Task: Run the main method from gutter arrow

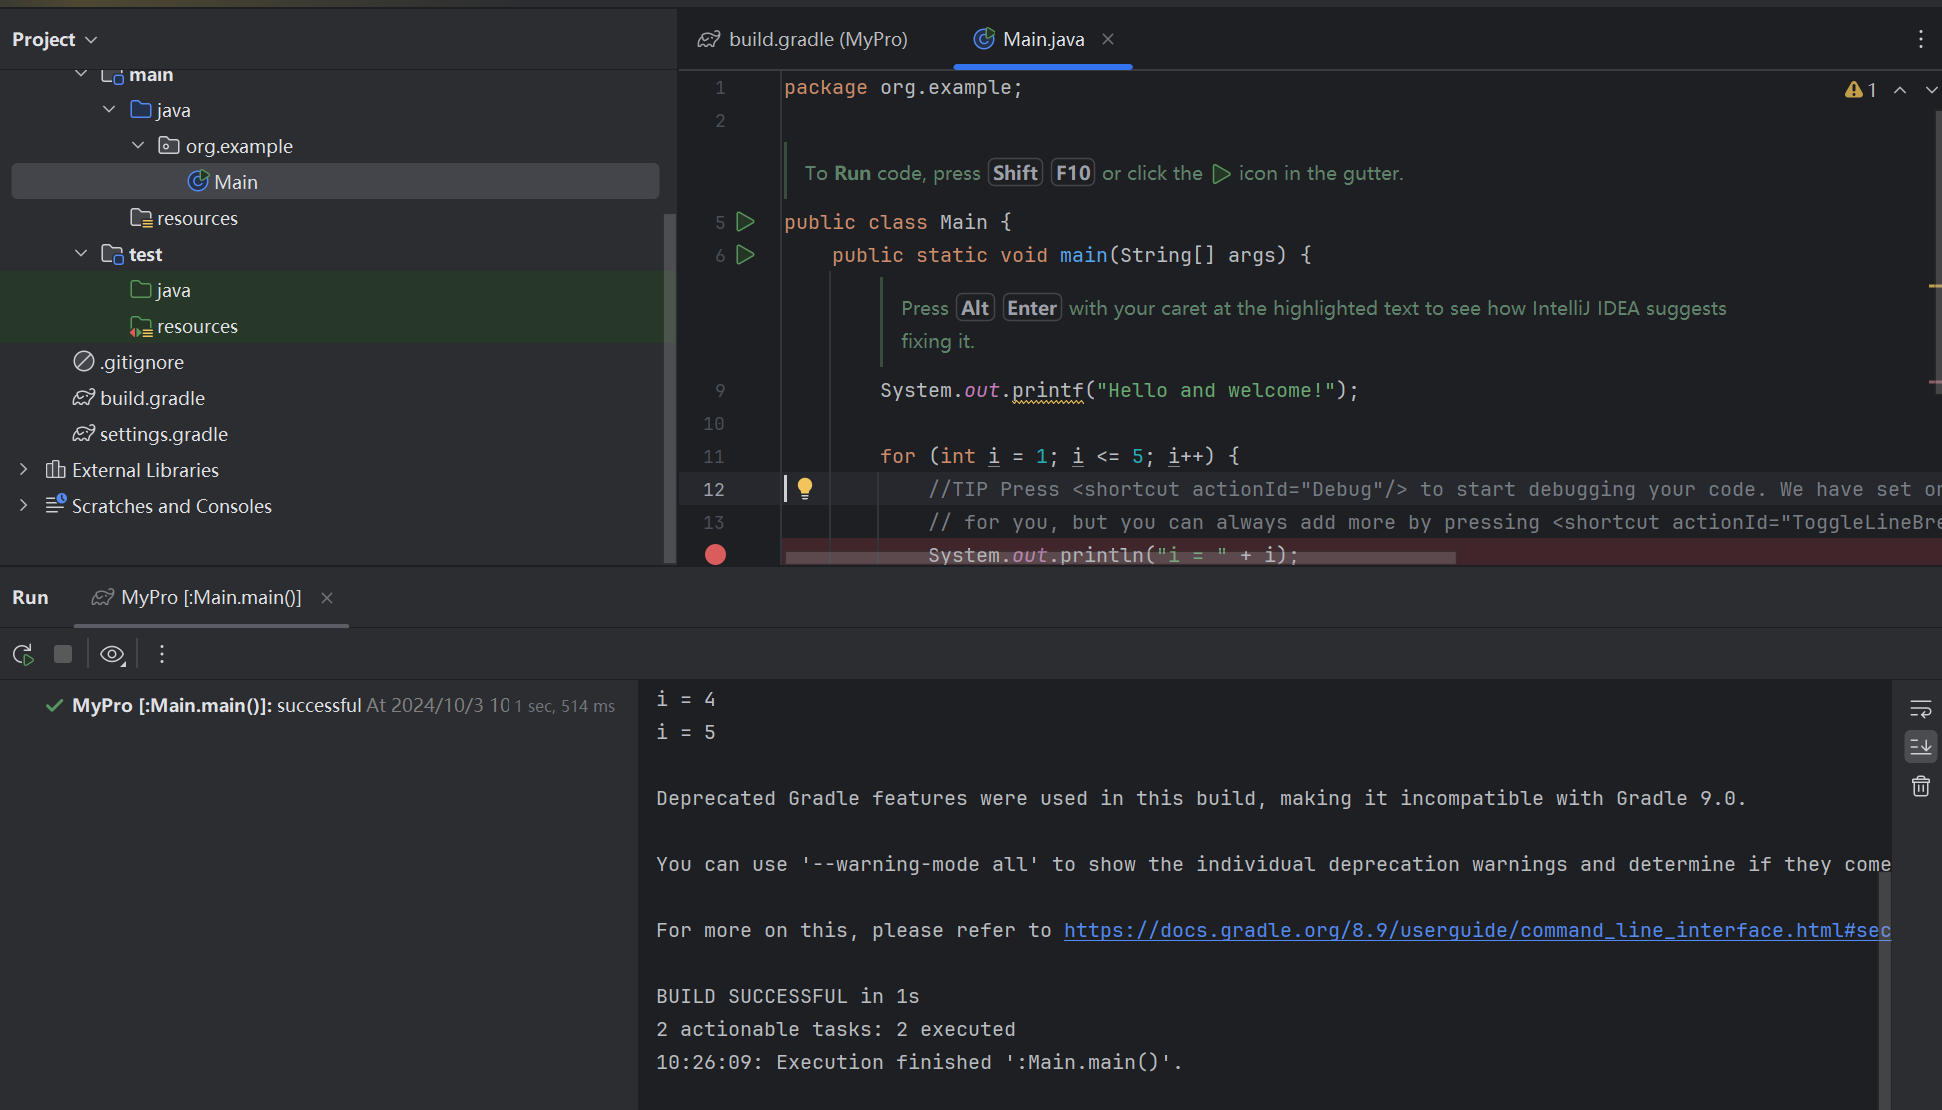Action: click(x=745, y=255)
